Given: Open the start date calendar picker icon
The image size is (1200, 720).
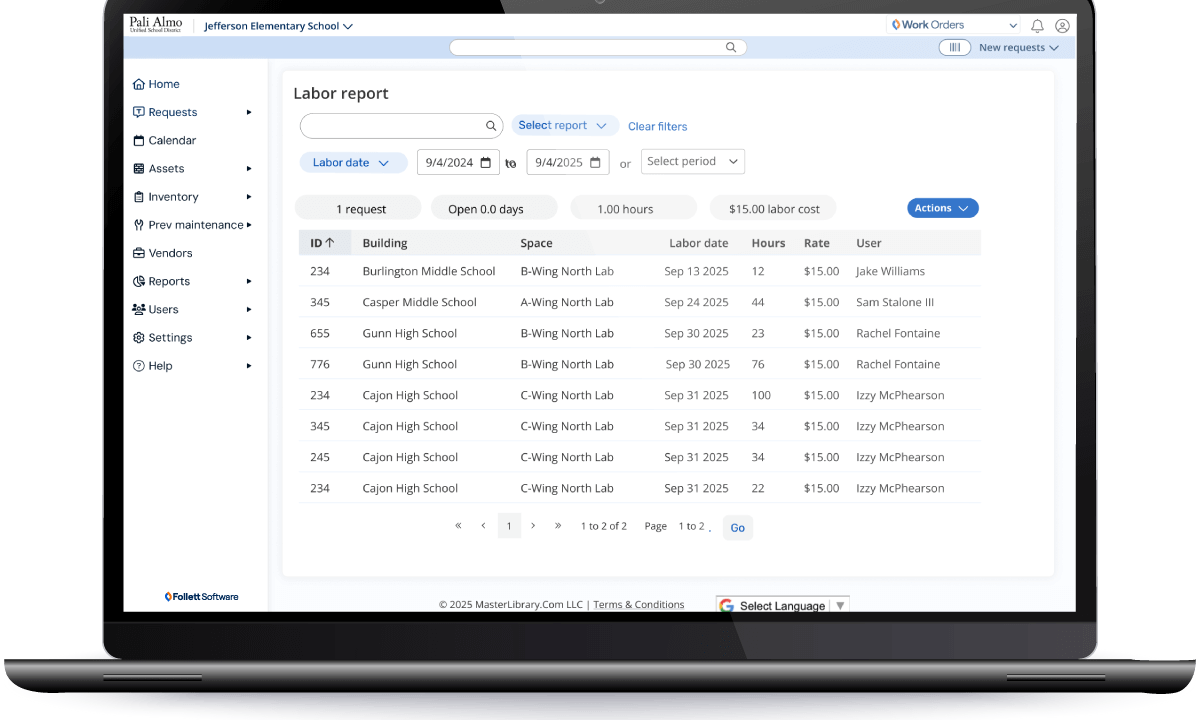Looking at the screenshot, I should 485,162.
